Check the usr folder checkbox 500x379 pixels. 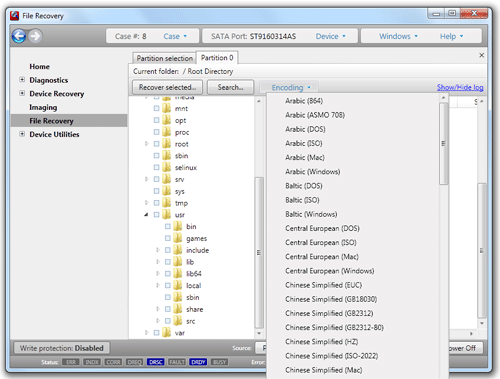click(156, 215)
